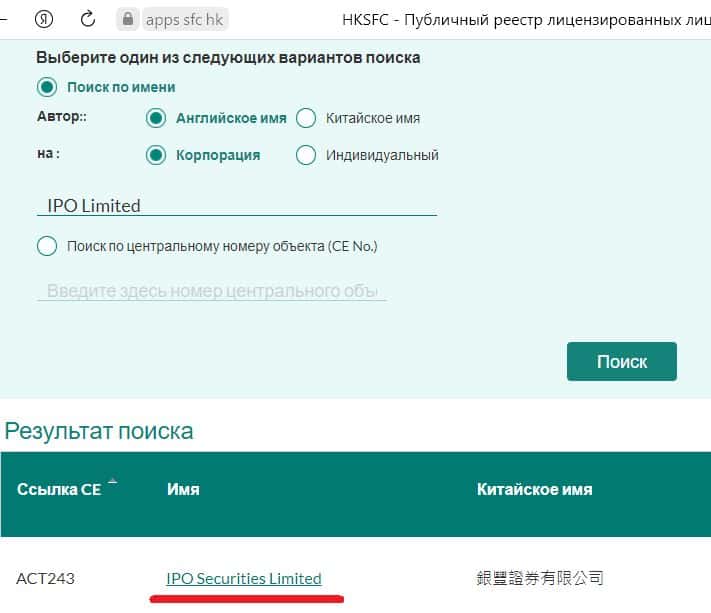Click the Yandex browser logo icon
The width and height of the screenshot is (711, 613).
pos(44,19)
